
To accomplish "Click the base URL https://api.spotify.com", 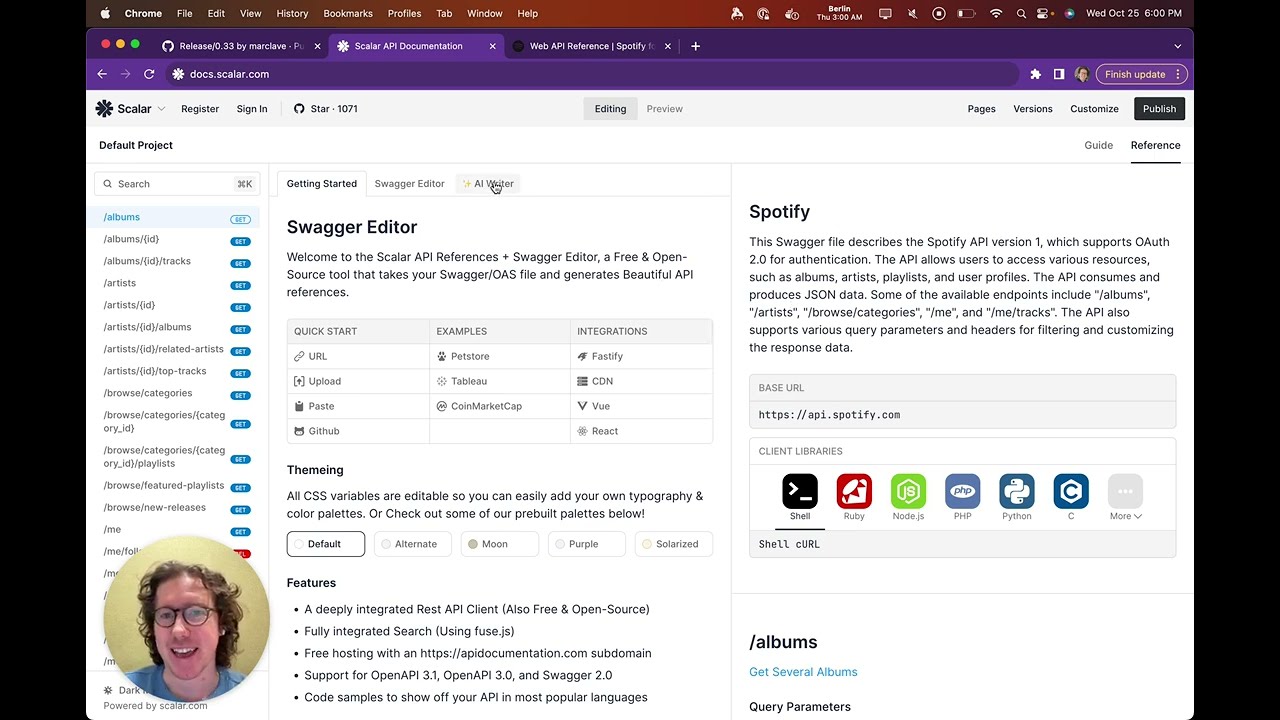I will pos(829,415).
